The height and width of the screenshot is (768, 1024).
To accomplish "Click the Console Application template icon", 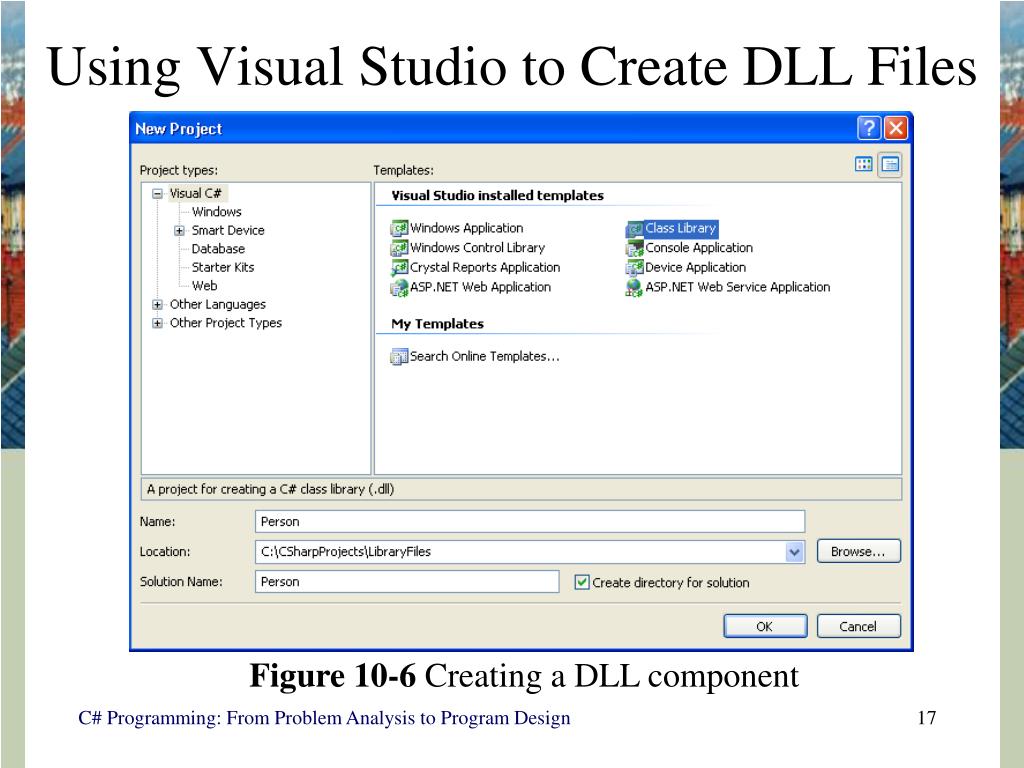I will click(x=635, y=248).
